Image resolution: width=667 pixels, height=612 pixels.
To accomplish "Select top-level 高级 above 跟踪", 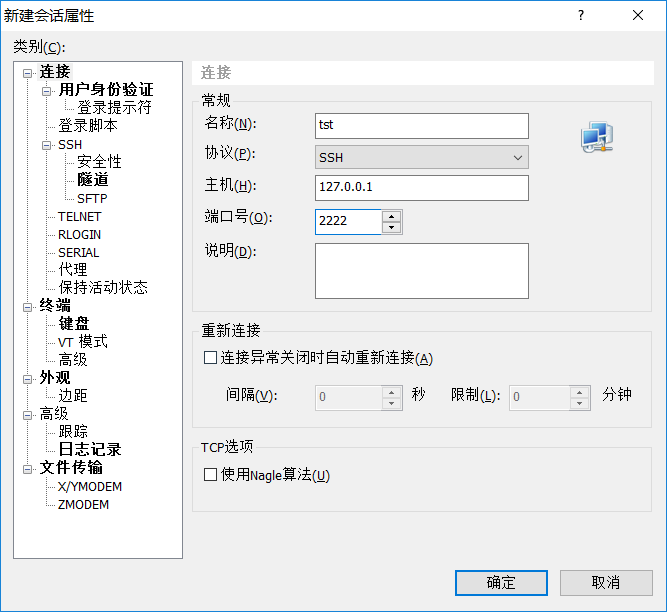I will pyautogui.click(x=54, y=414).
